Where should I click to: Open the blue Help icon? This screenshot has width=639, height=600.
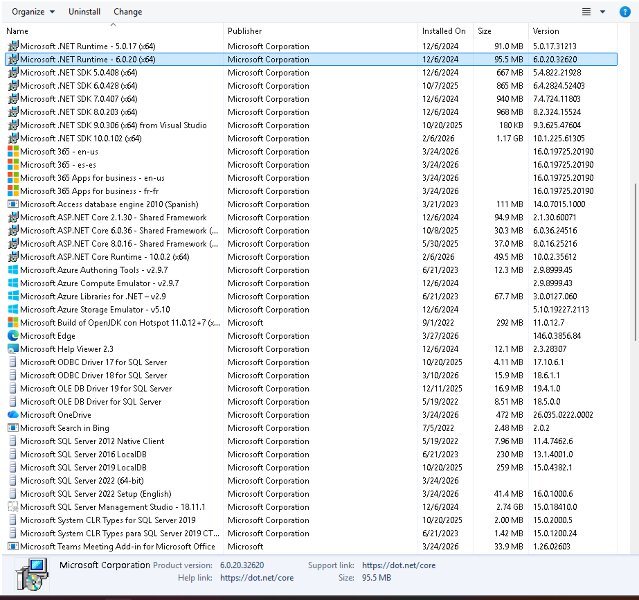point(625,12)
